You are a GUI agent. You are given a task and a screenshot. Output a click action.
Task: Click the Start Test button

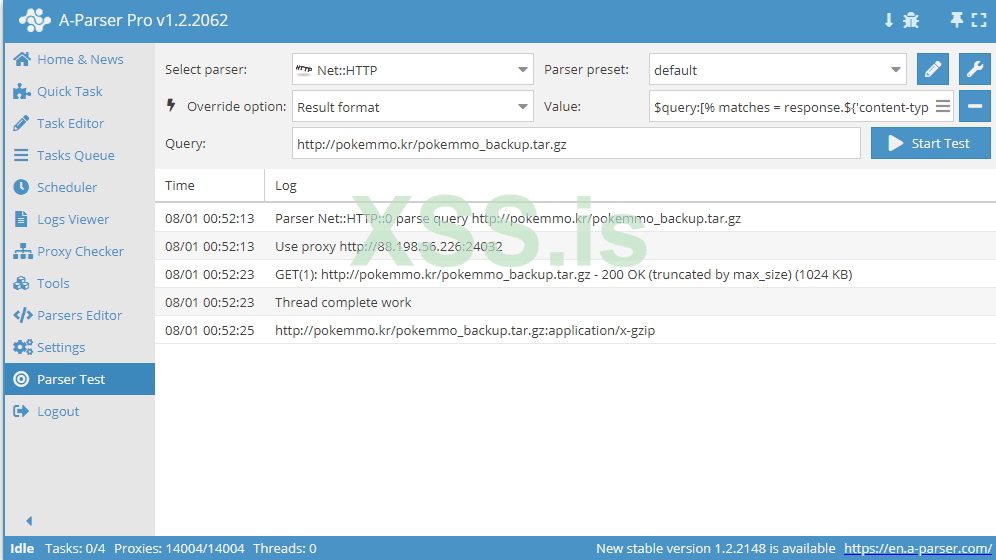pyautogui.click(x=931, y=143)
